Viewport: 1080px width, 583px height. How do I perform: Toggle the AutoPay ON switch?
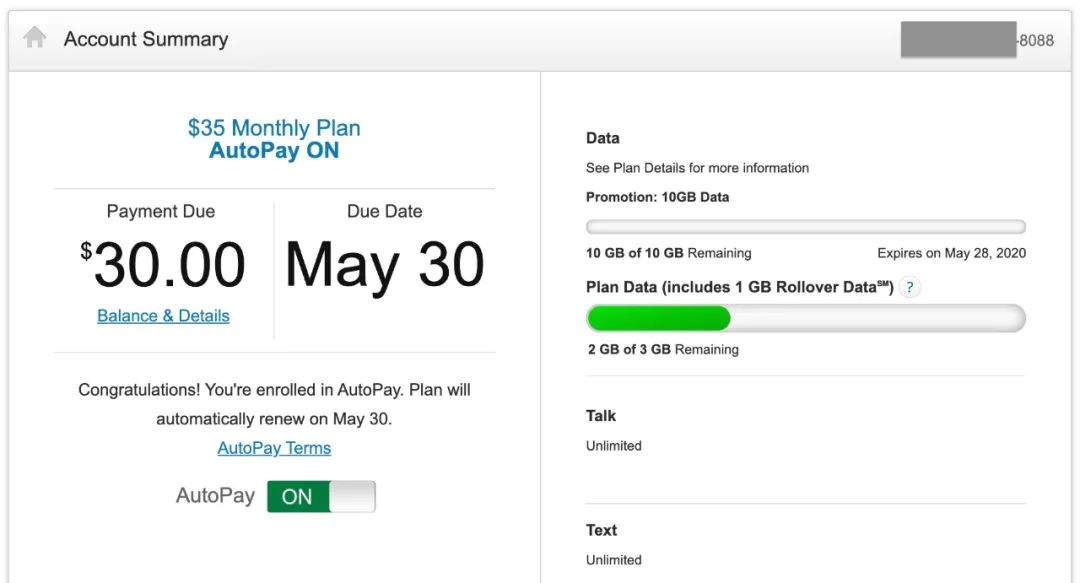click(321, 496)
